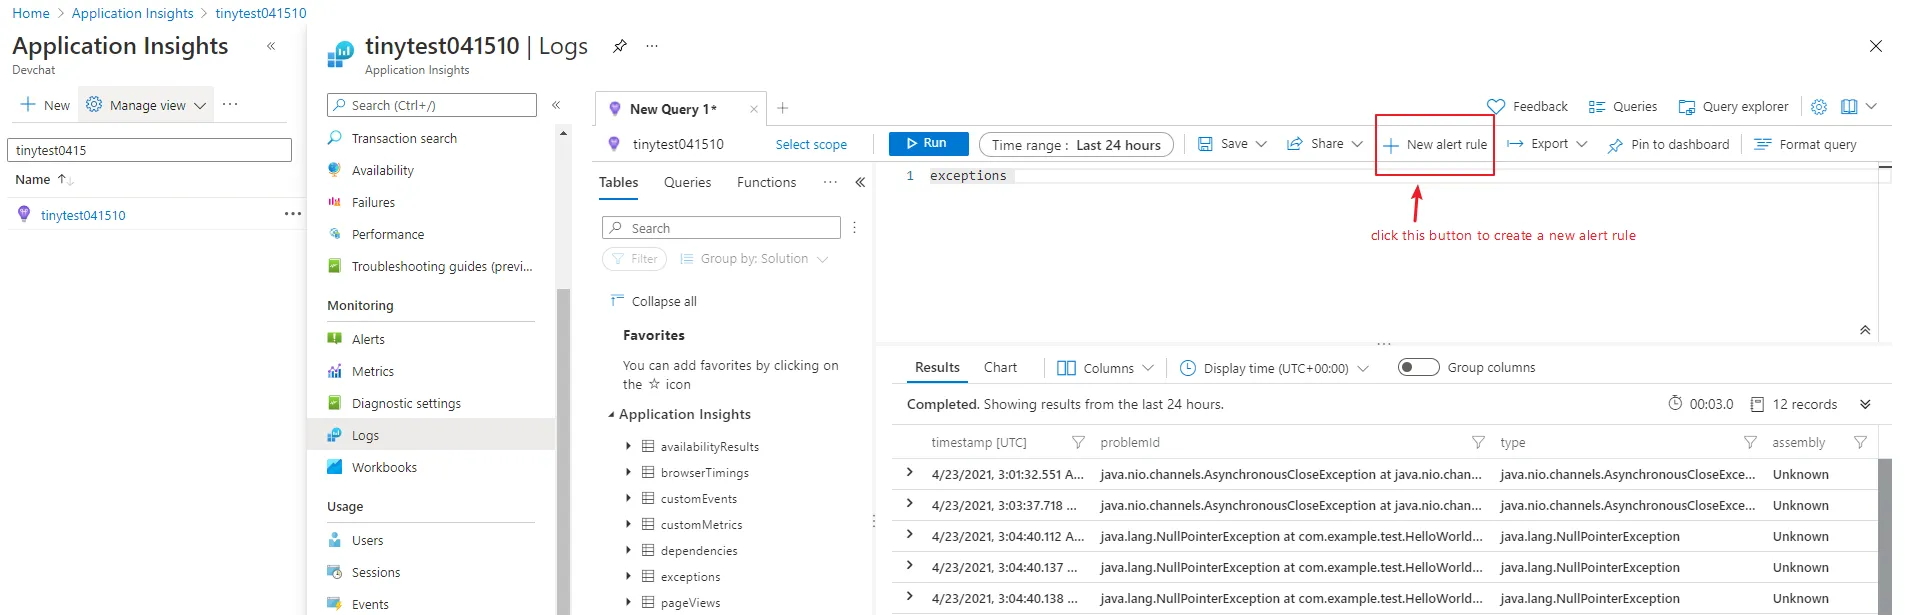Select the Chart tab

[1000, 367]
